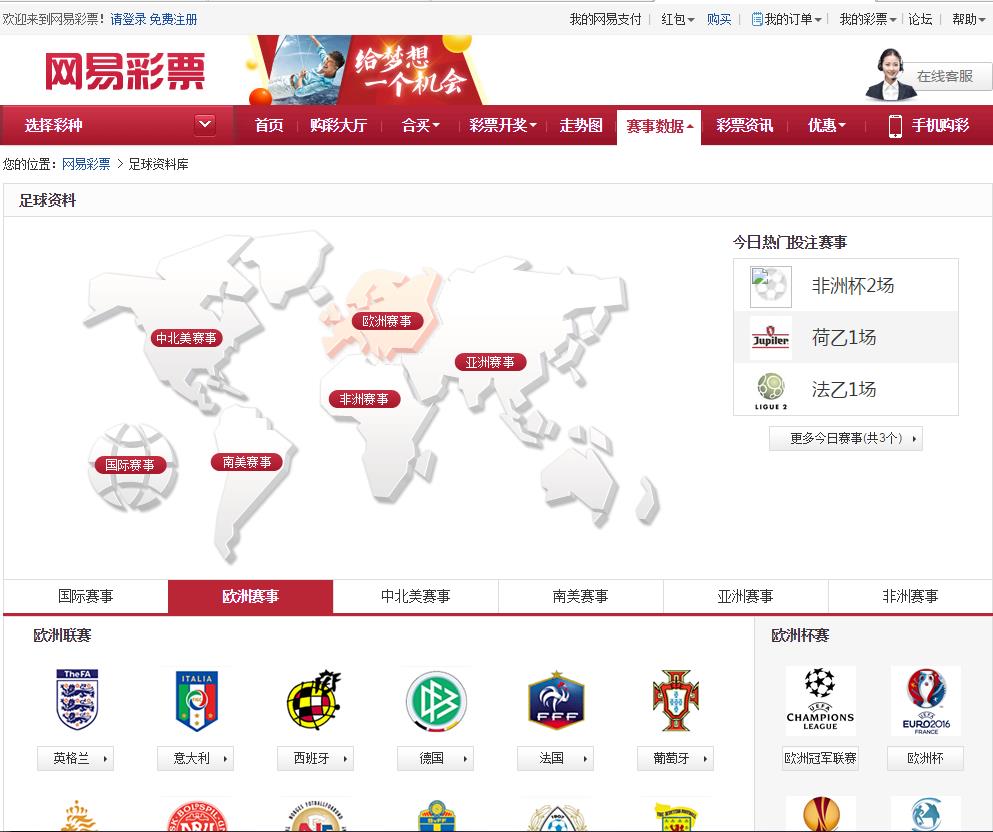Click the Portugal federation crest
The image size is (993, 832).
pyautogui.click(x=676, y=700)
